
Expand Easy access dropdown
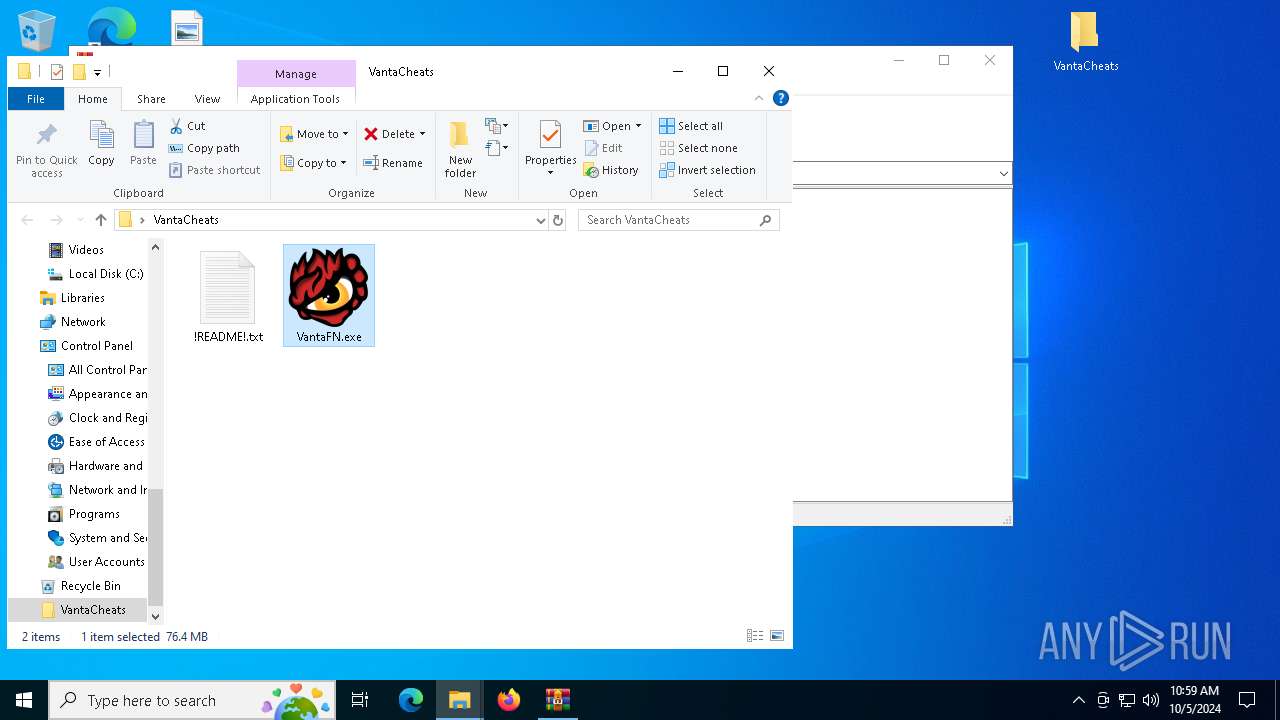click(x=497, y=148)
